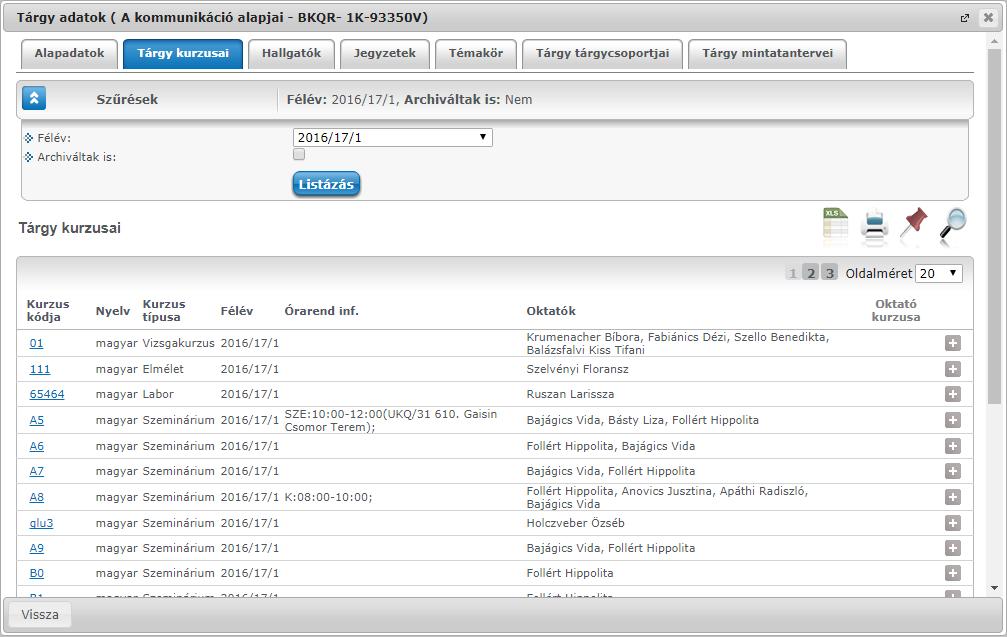Click the Oktató kurzusa column header
This screenshot has width=1007, height=637.
[896, 311]
